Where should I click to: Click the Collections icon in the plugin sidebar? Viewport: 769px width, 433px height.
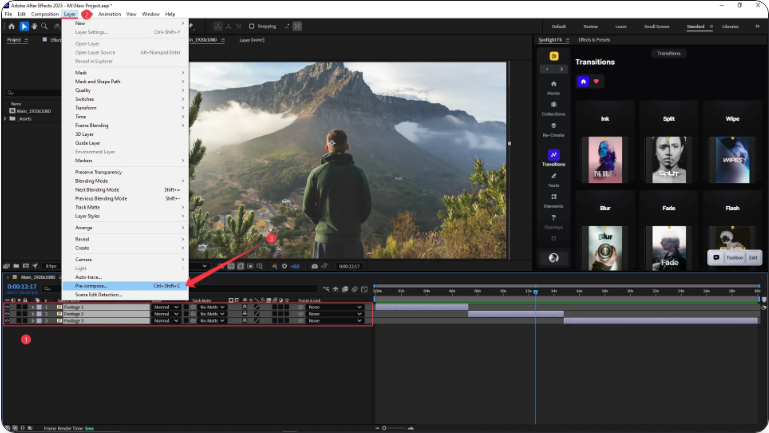[x=553, y=104]
